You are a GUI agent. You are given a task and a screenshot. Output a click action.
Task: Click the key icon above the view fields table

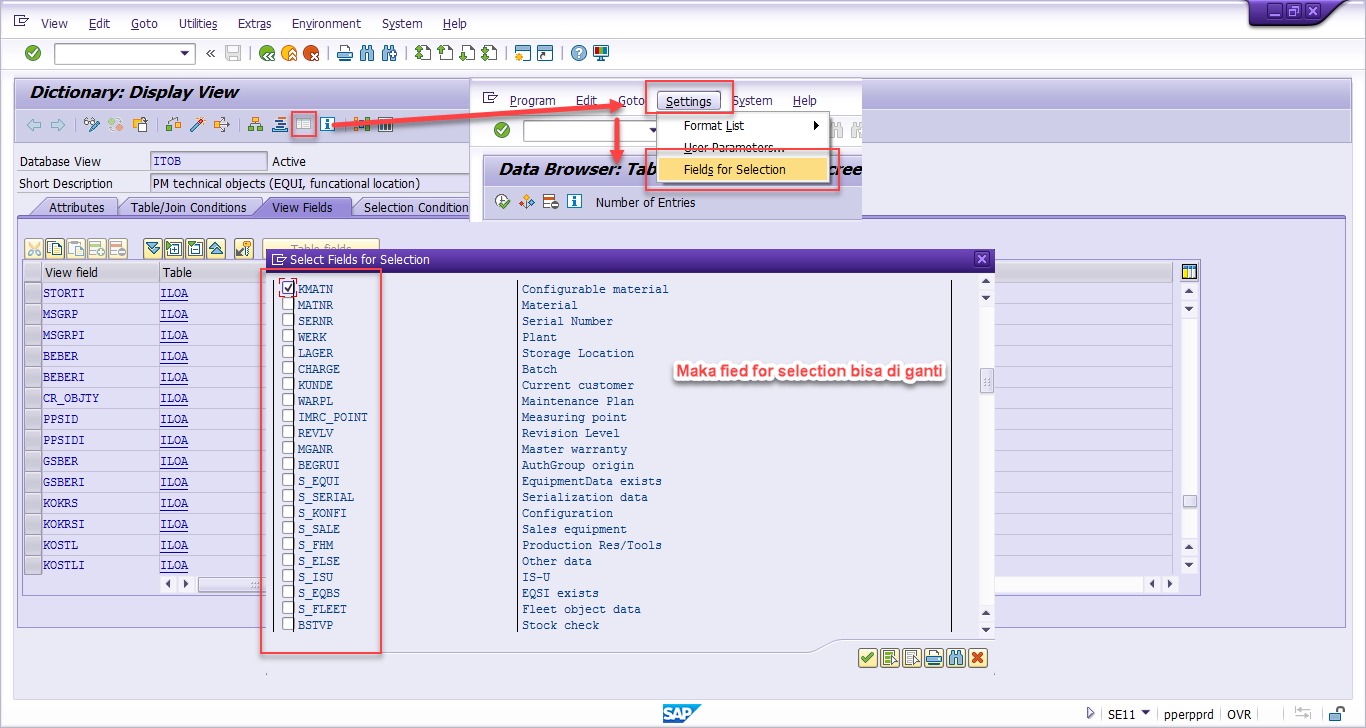point(243,248)
